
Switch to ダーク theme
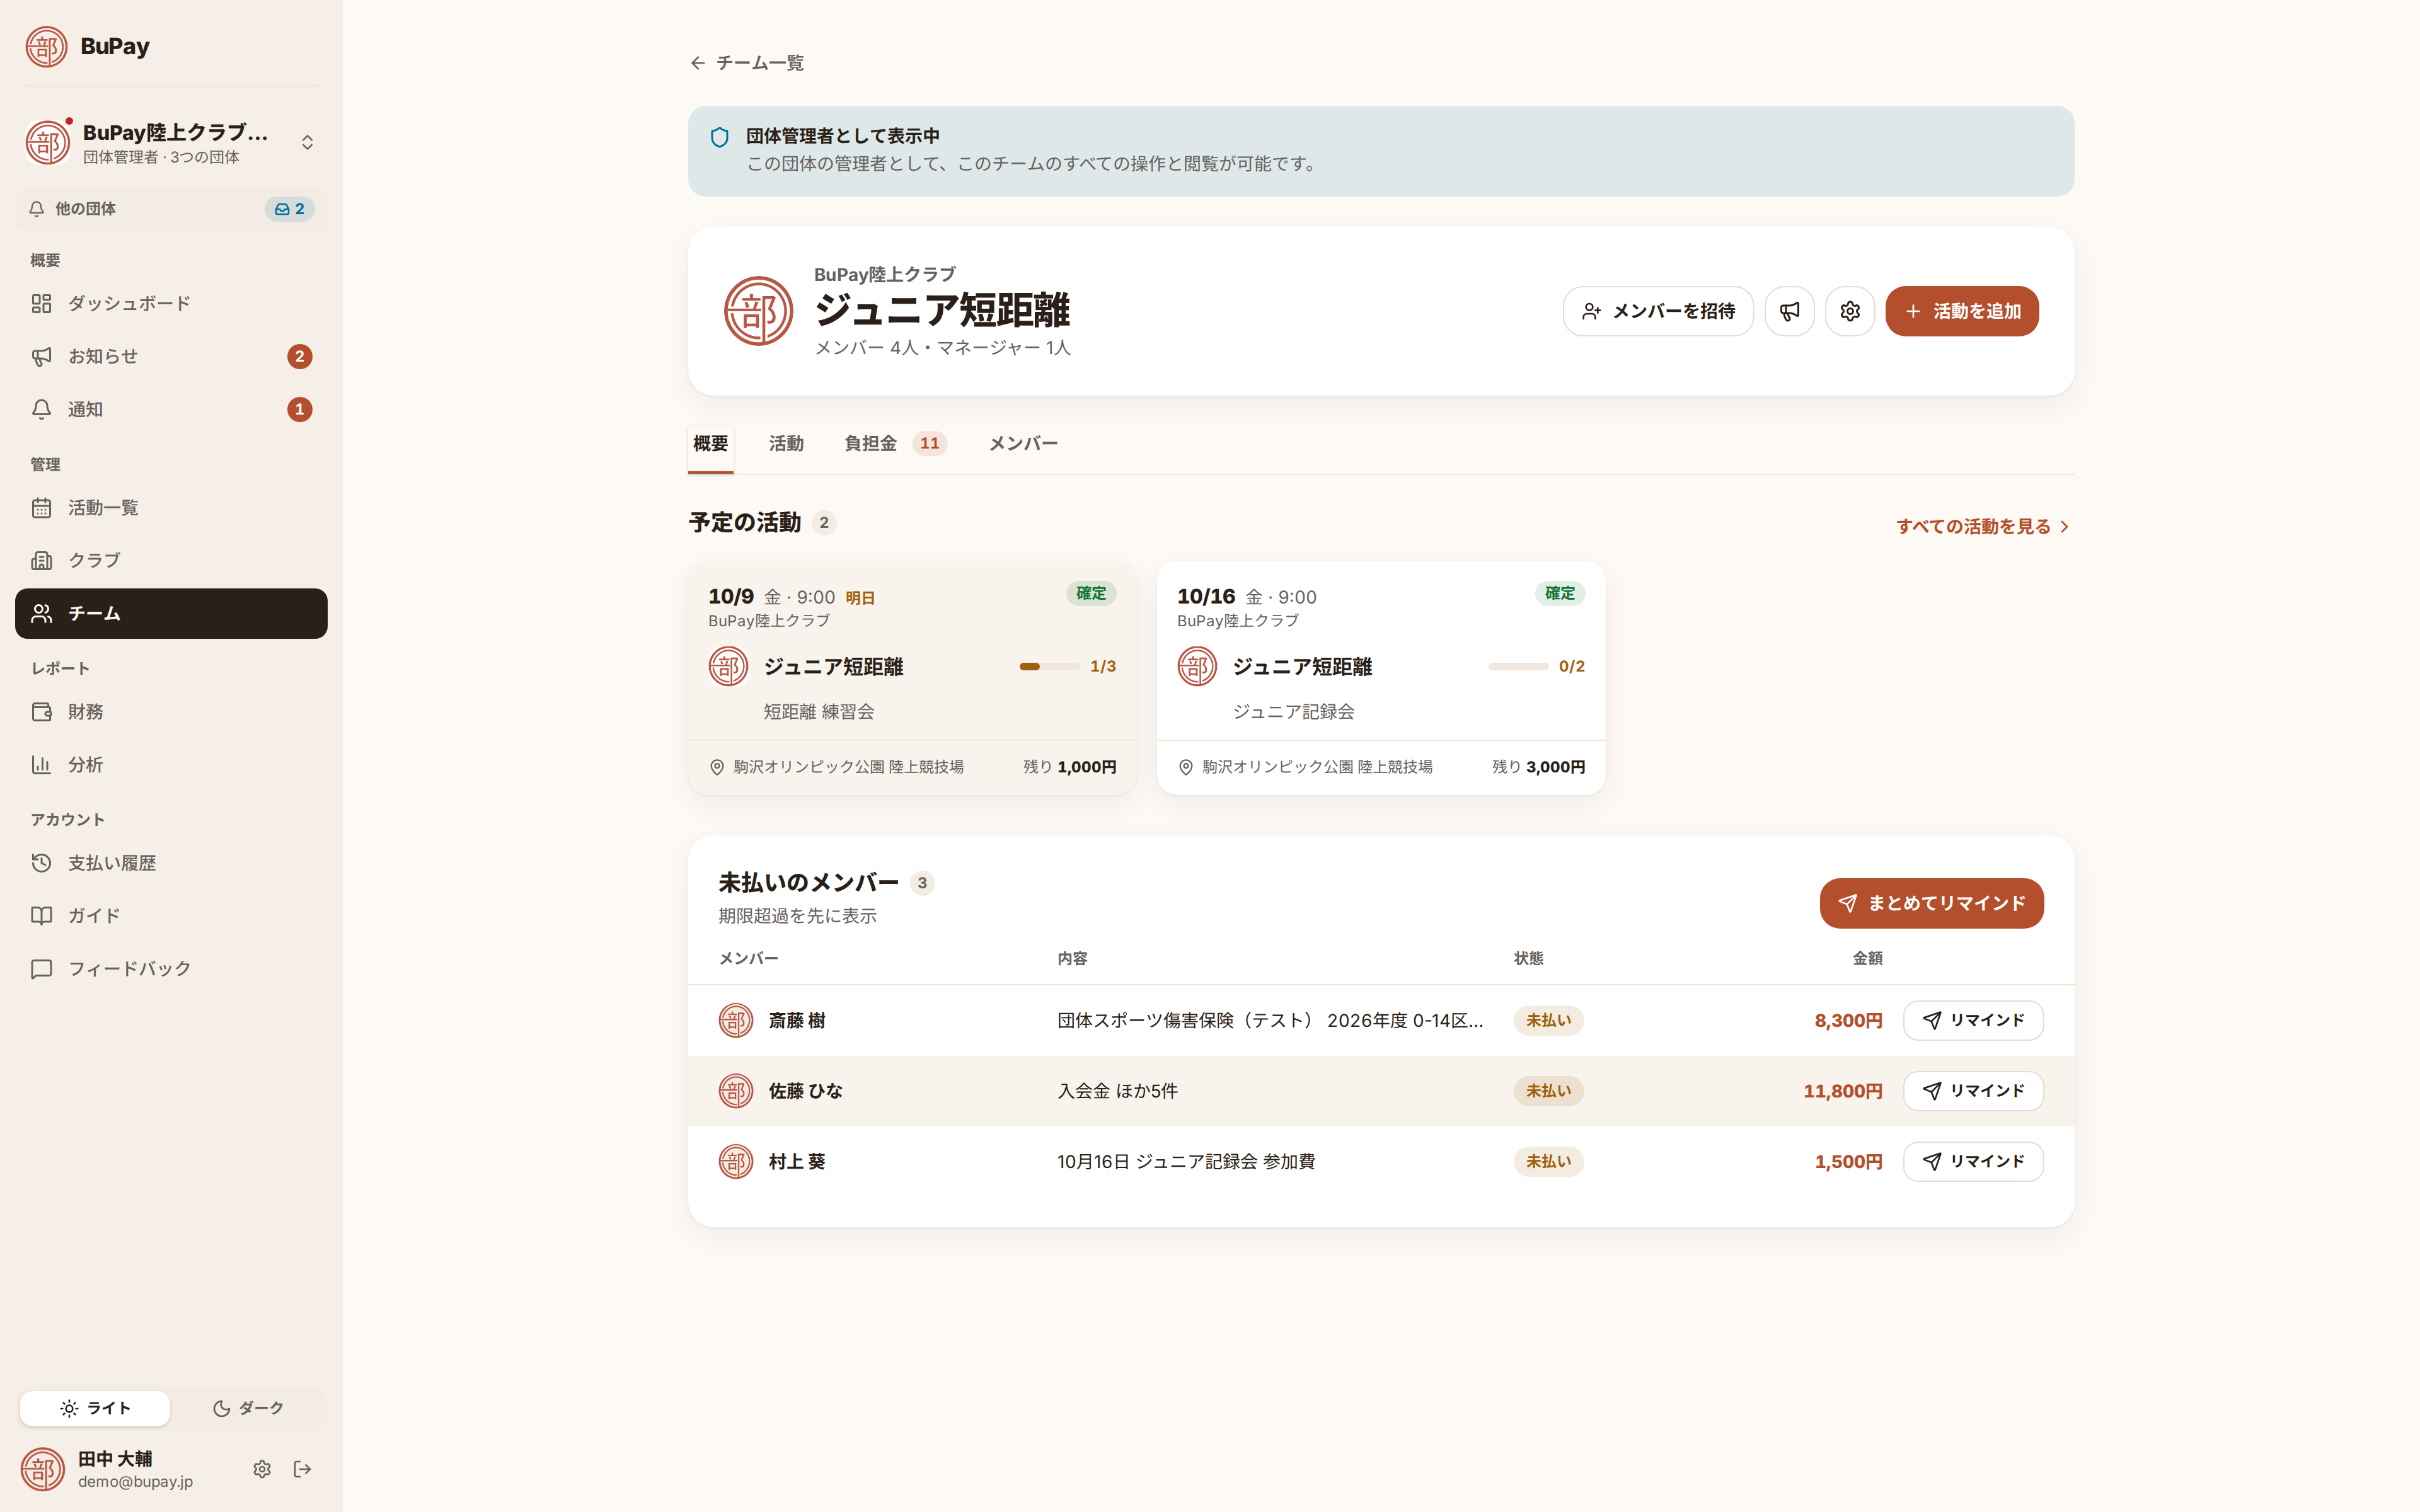tap(248, 1408)
